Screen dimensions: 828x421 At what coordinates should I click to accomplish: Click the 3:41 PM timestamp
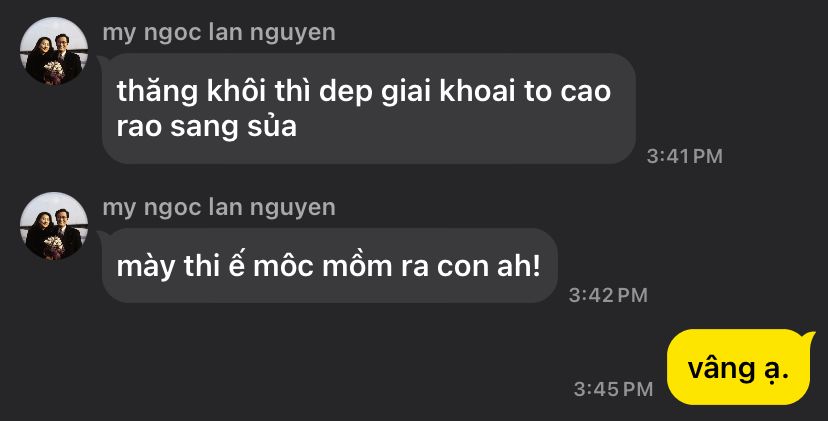[x=684, y=156]
